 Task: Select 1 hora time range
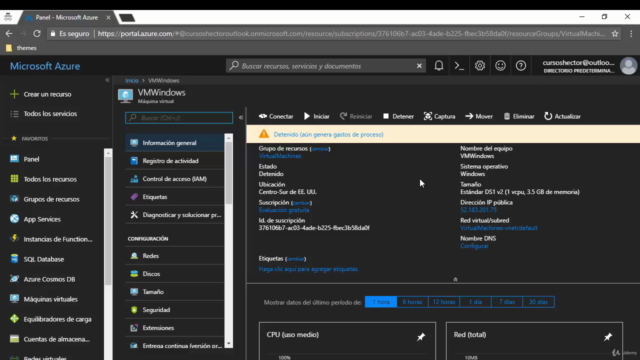tap(381, 302)
